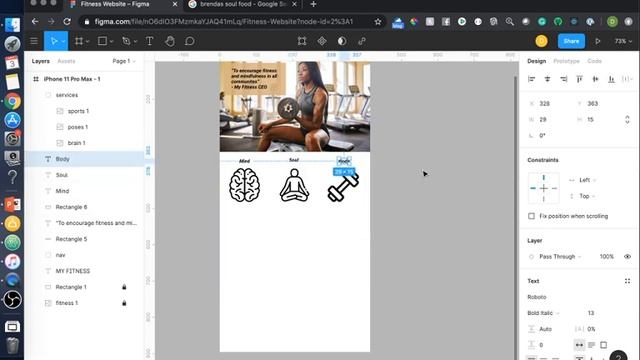Click the Align left icon
The image size is (640, 360).
(531, 79)
